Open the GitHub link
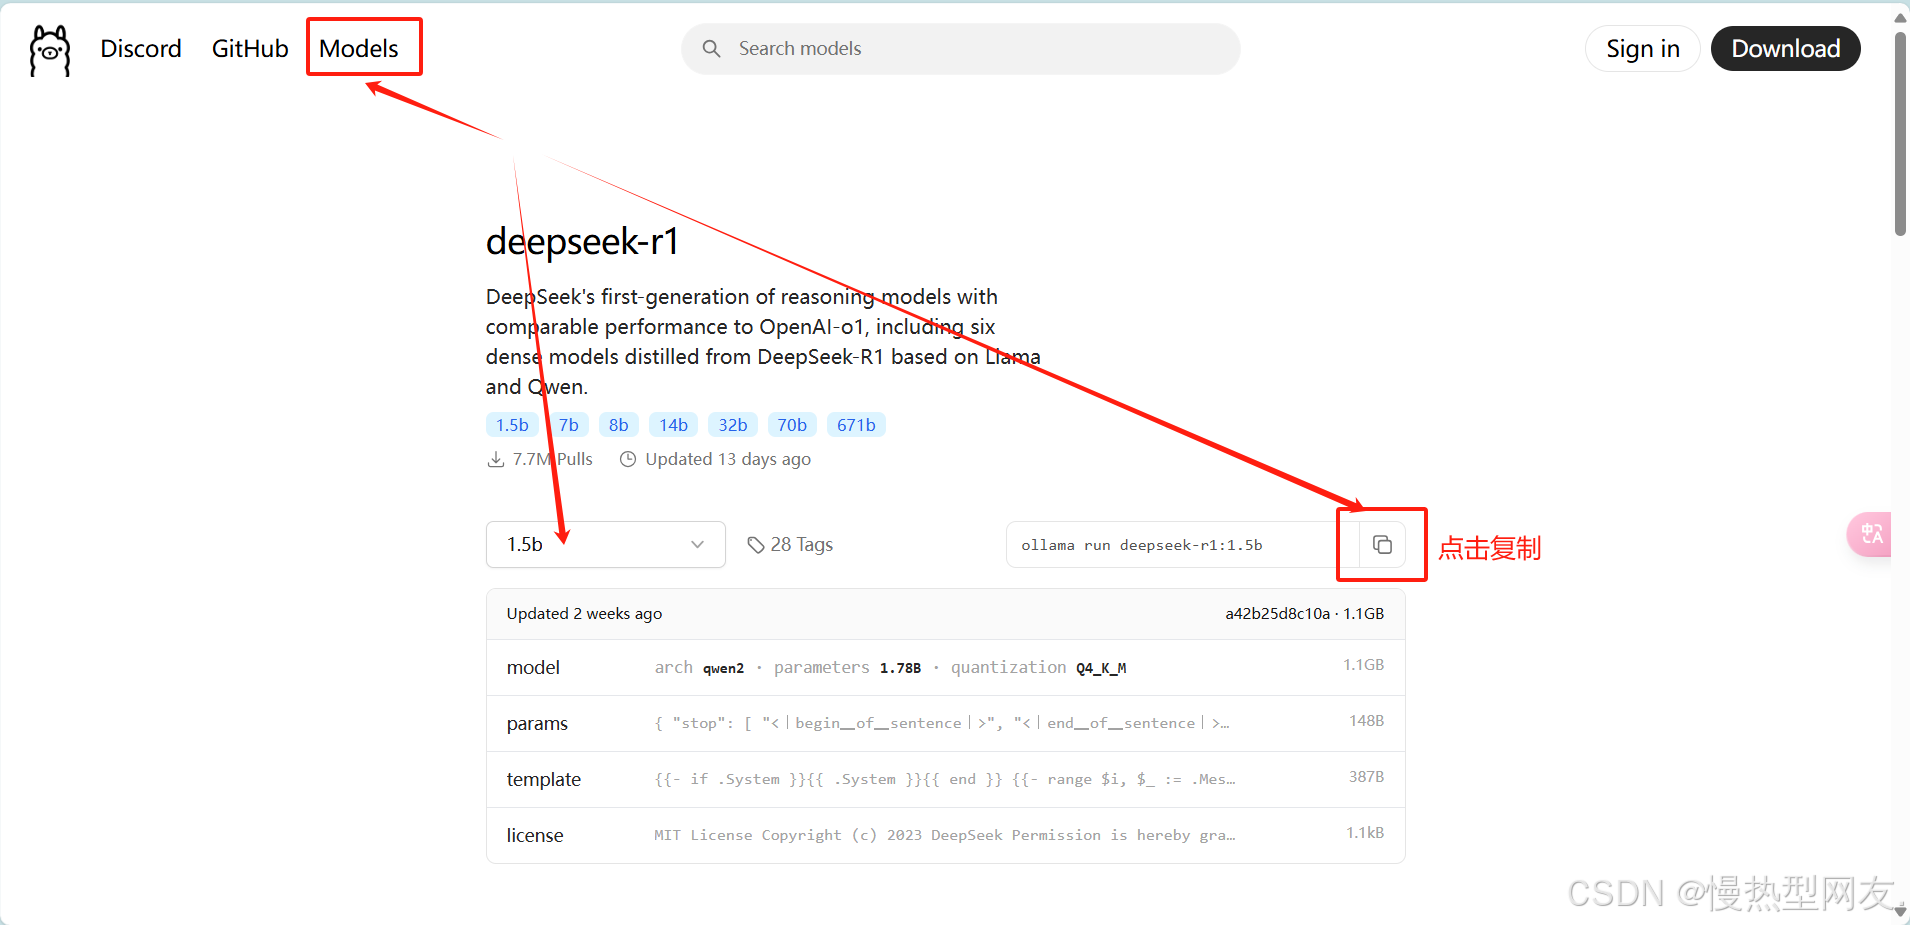The width and height of the screenshot is (1910, 925). click(250, 49)
